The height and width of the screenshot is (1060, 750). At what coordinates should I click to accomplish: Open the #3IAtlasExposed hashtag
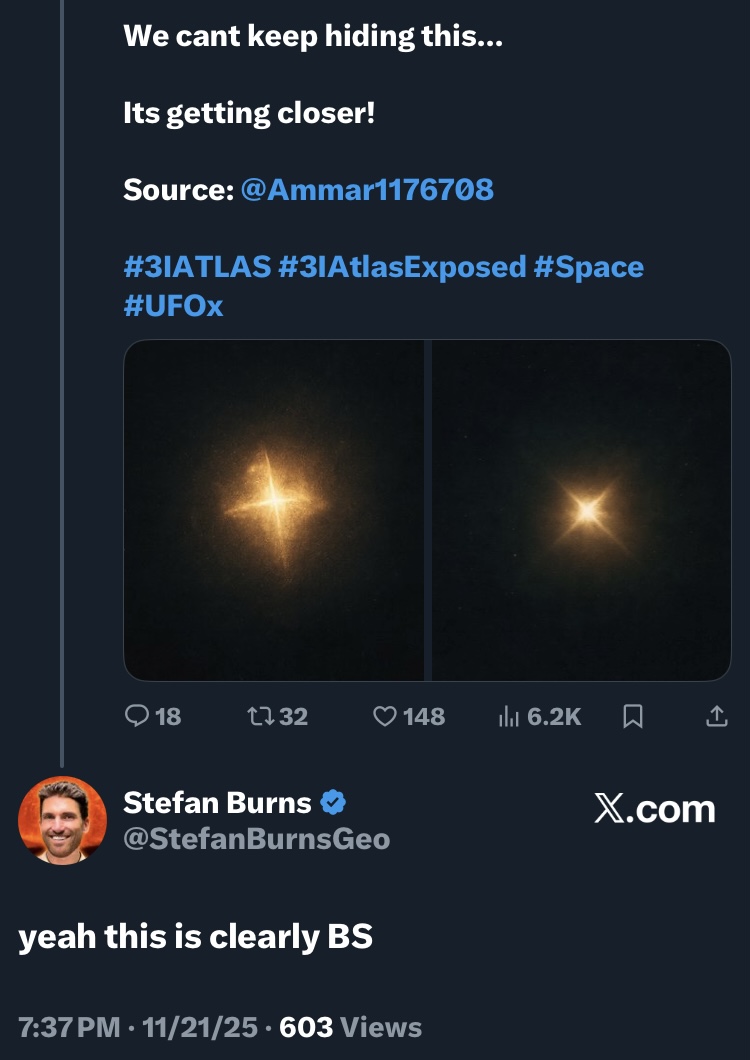tap(402, 267)
